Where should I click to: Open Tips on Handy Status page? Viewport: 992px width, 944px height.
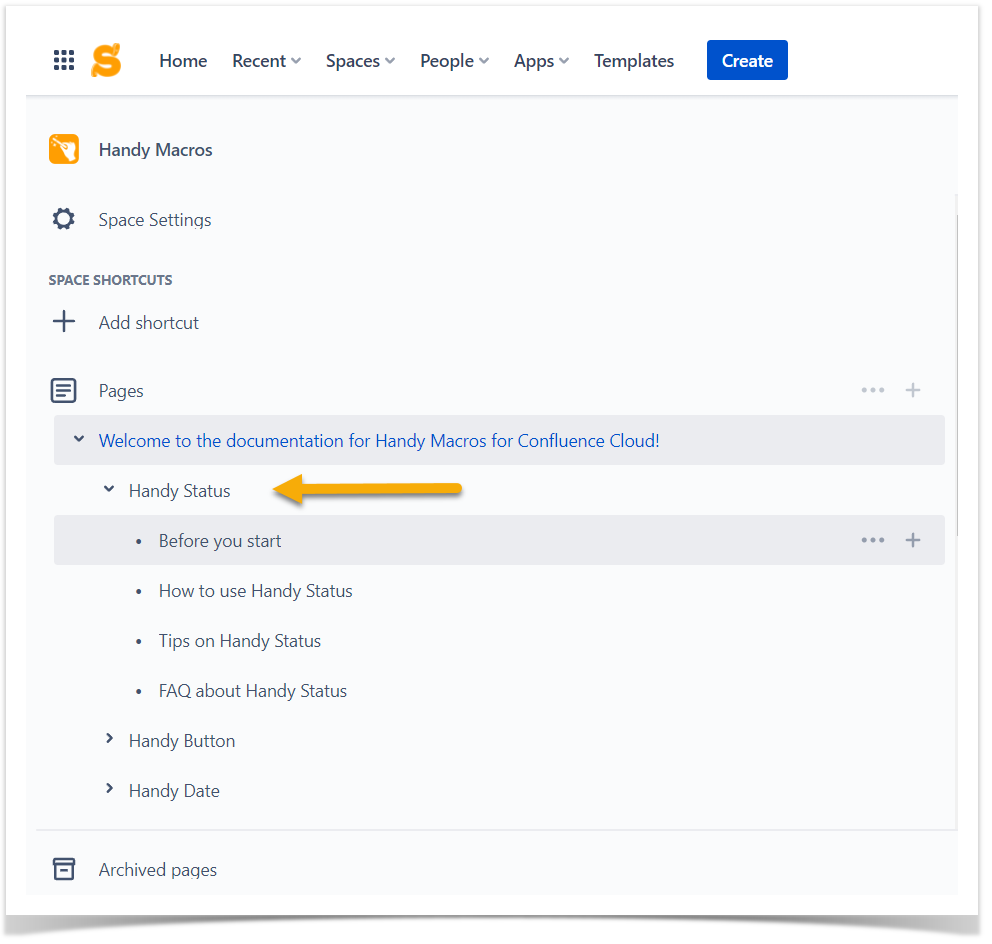click(x=240, y=641)
